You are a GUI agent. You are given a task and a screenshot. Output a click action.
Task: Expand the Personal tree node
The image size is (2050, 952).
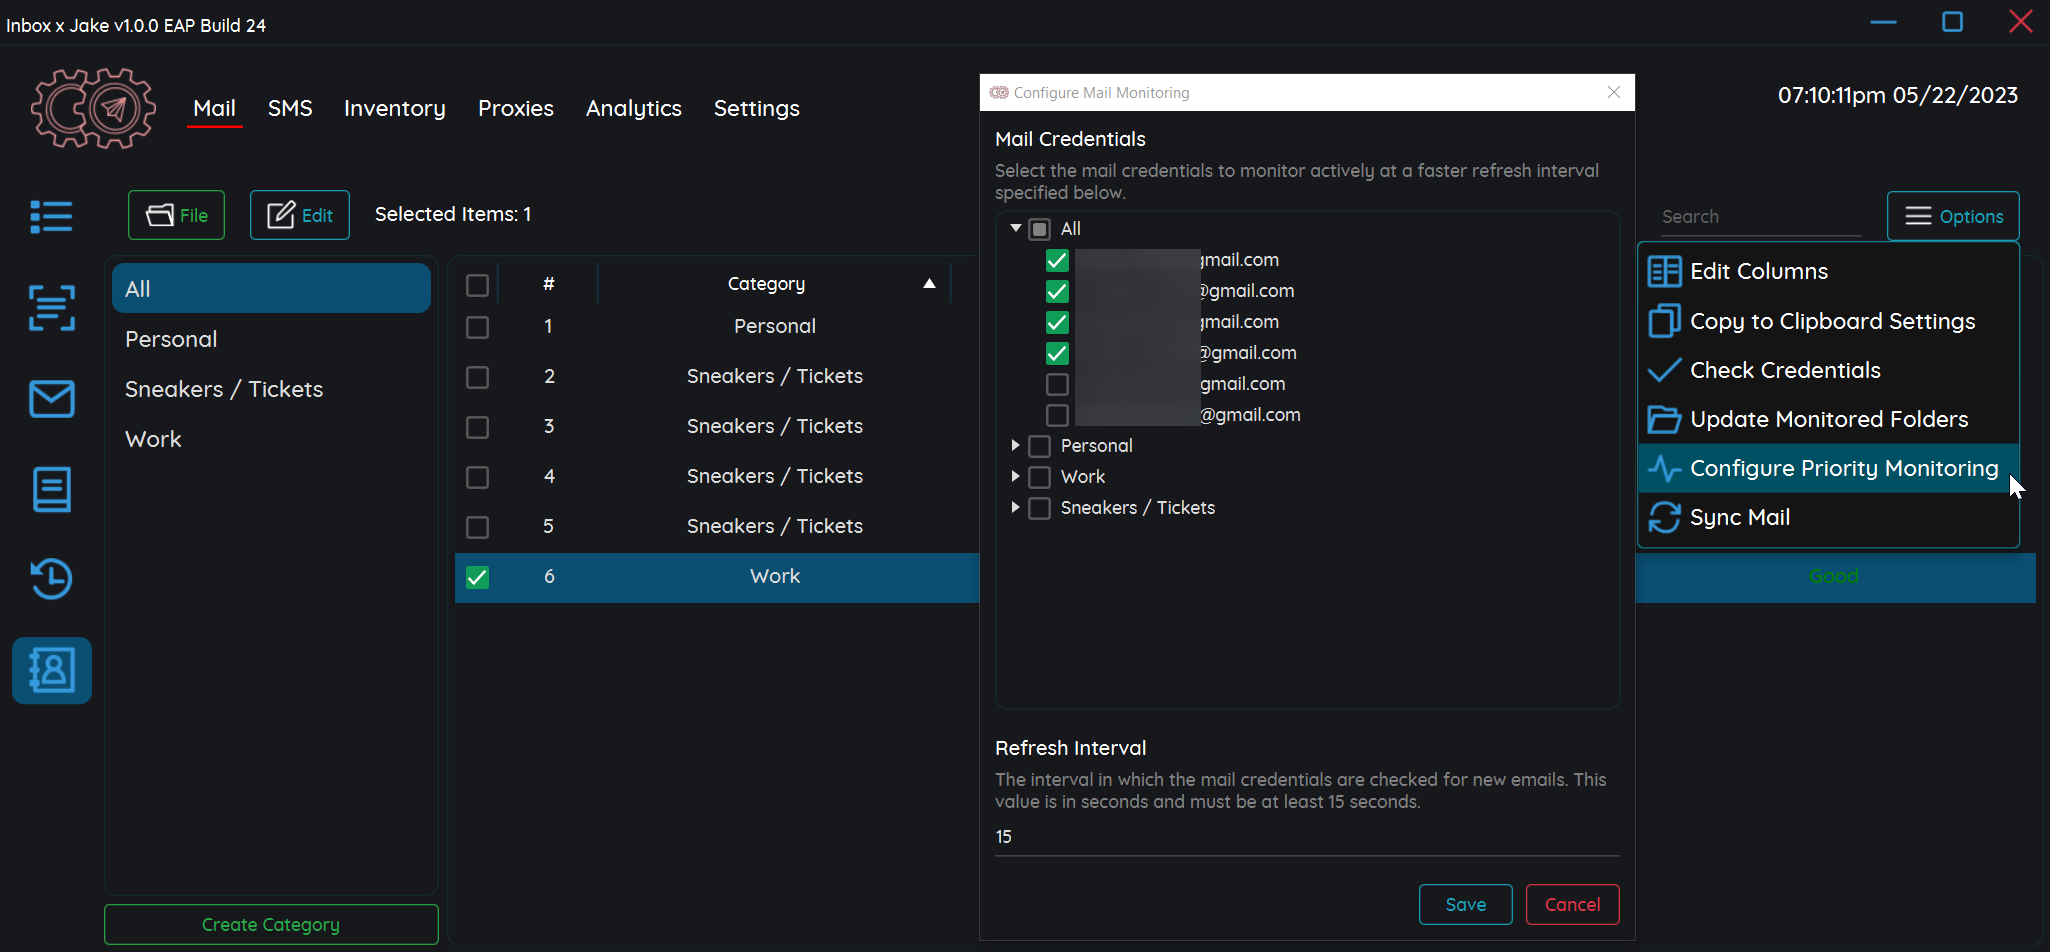1015,445
